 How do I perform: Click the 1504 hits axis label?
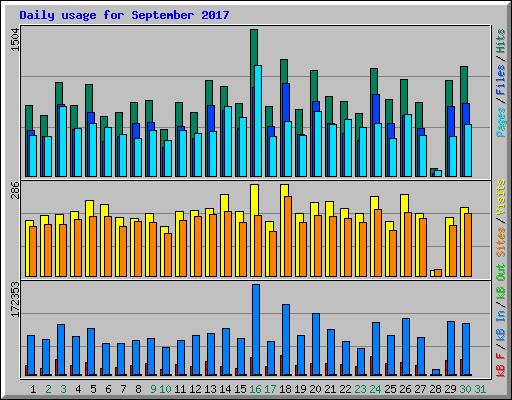[15, 40]
